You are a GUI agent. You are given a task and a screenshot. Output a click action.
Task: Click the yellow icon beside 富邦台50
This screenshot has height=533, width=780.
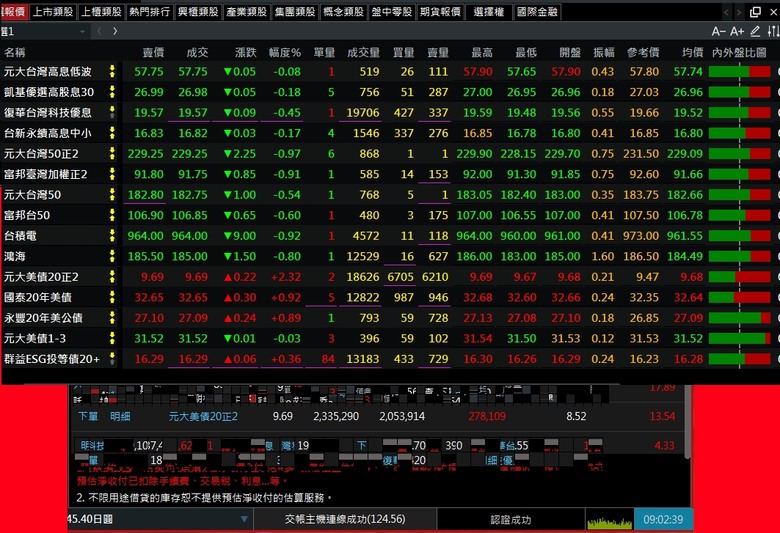point(112,215)
